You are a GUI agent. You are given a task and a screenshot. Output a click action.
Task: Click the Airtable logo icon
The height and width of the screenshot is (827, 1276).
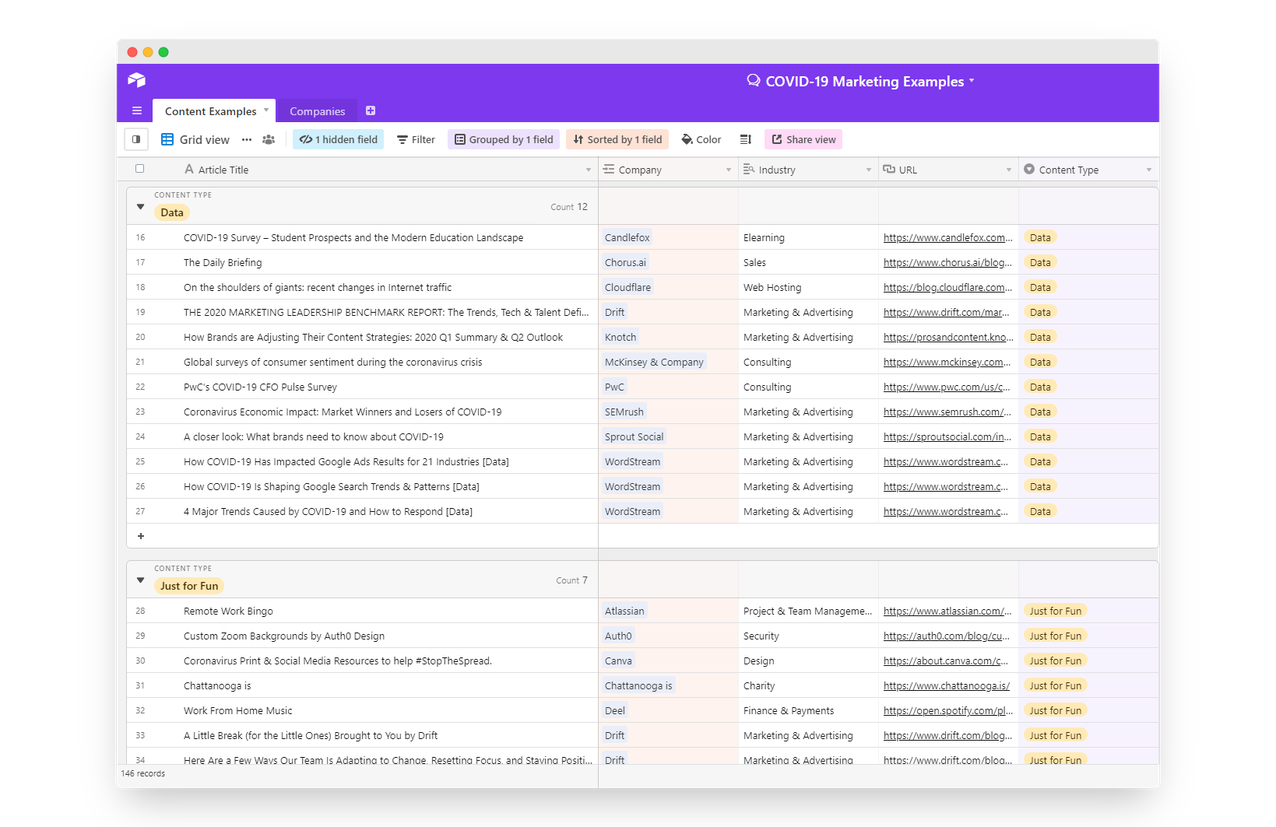coord(137,81)
